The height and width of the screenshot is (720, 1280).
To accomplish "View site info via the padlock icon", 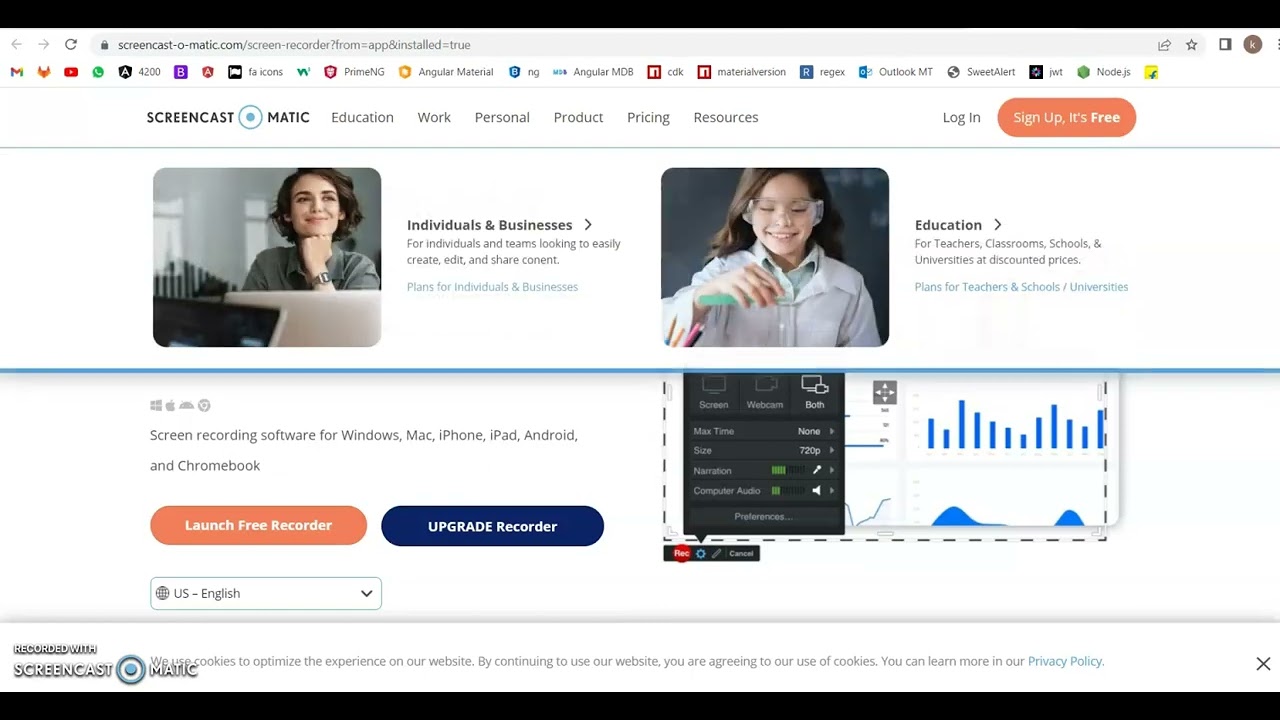I will [x=104, y=45].
